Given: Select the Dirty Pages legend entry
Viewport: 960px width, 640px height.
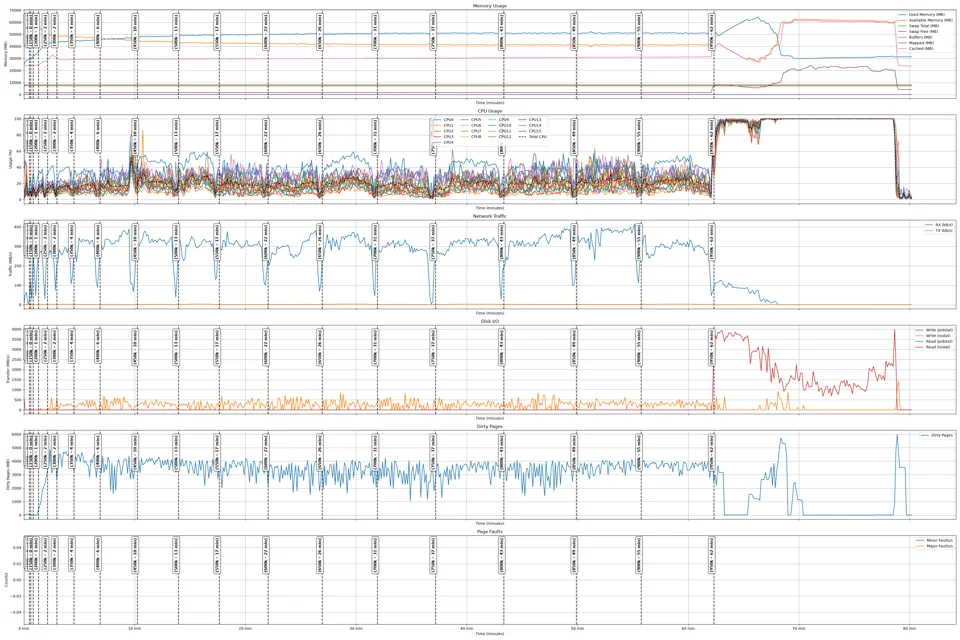Looking at the screenshot, I should 937,435.
